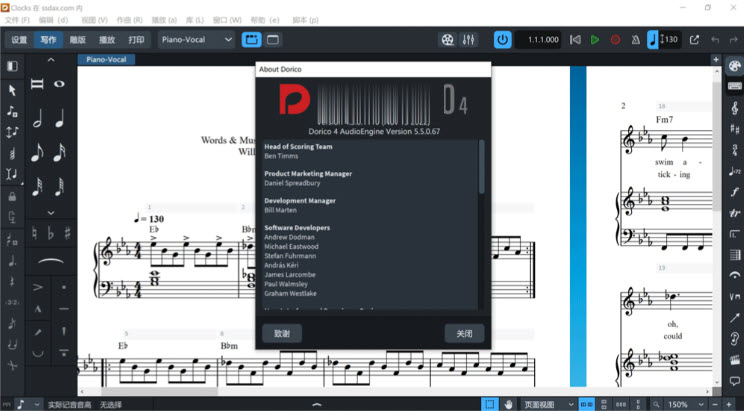This screenshot has height=411, width=744.
Task: Toggle the hand tool in status bar
Action: click(509, 404)
